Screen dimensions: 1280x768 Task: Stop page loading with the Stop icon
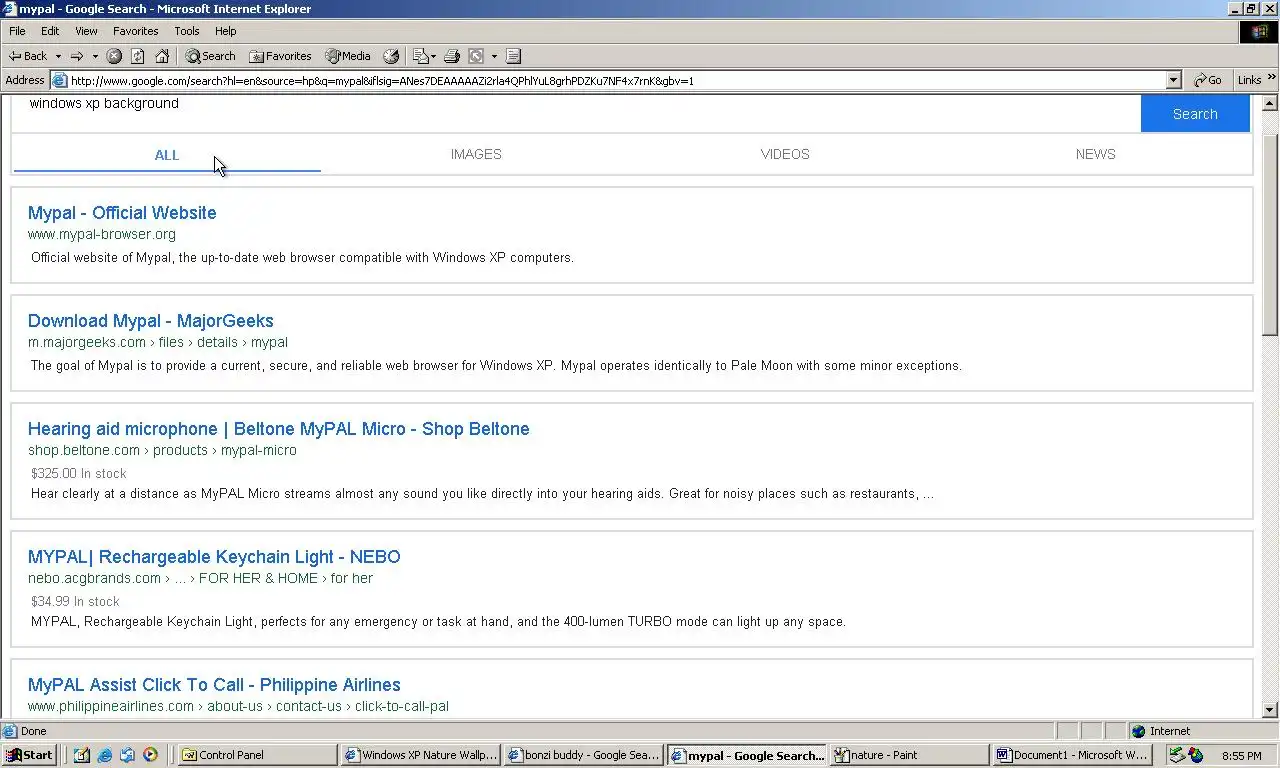coord(114,56)
